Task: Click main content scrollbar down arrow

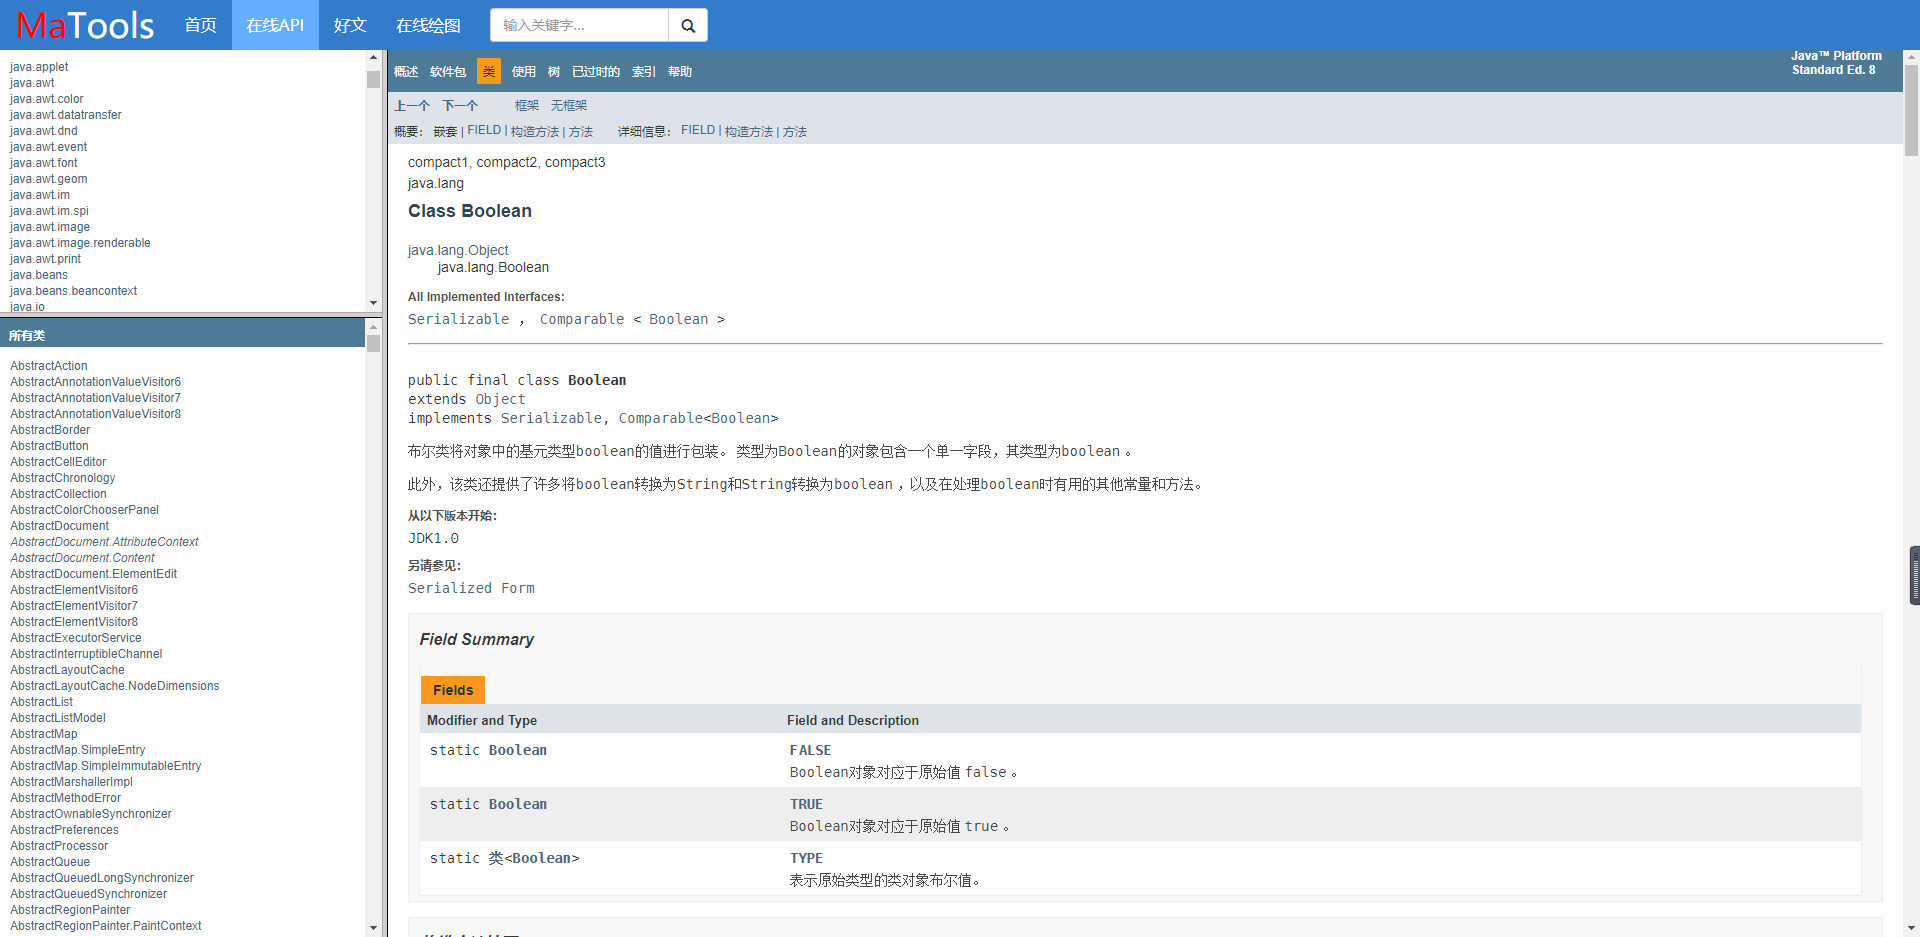Action: [1911, 928]
